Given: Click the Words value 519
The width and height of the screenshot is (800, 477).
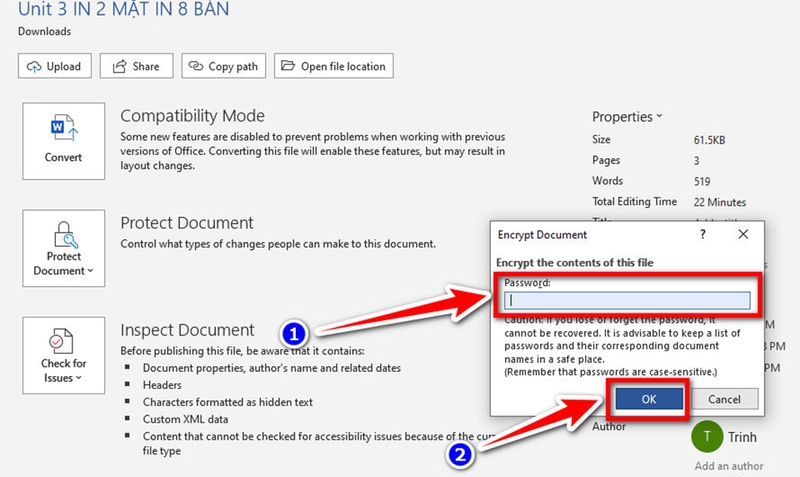Looking at the screenshot, I should [x=702, y=182].
